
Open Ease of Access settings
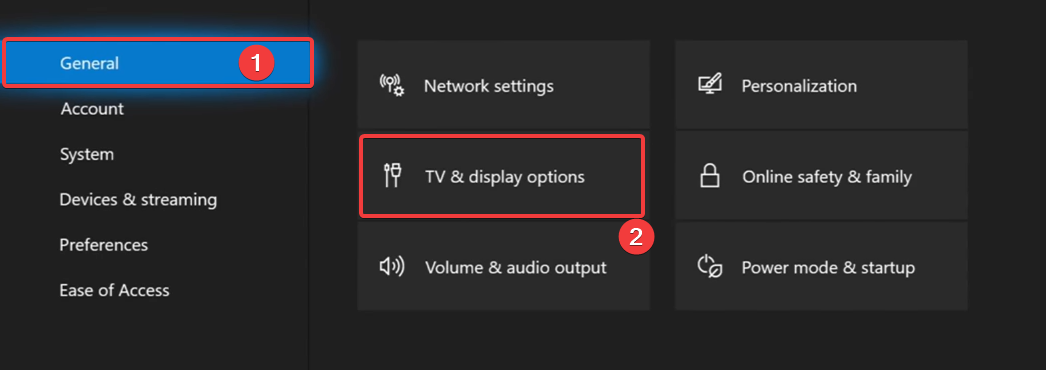tap(114, 290)
